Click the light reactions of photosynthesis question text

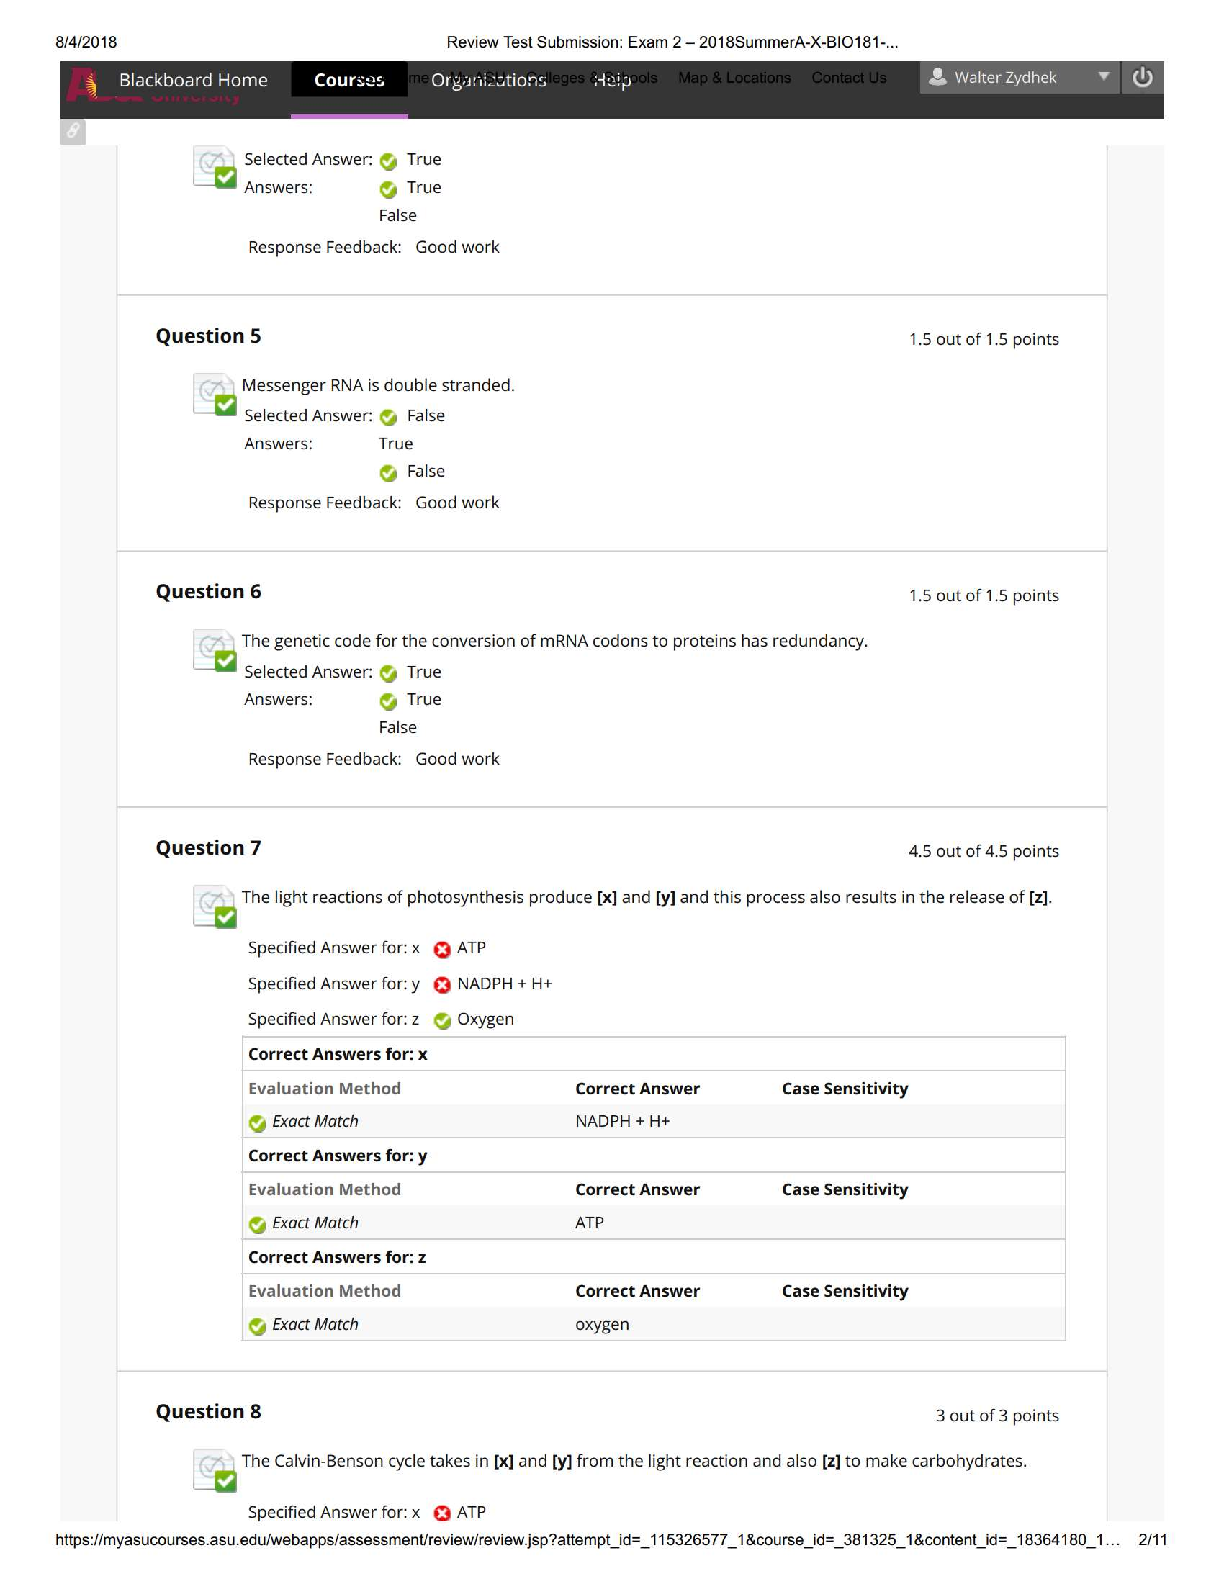click(647, 897)
